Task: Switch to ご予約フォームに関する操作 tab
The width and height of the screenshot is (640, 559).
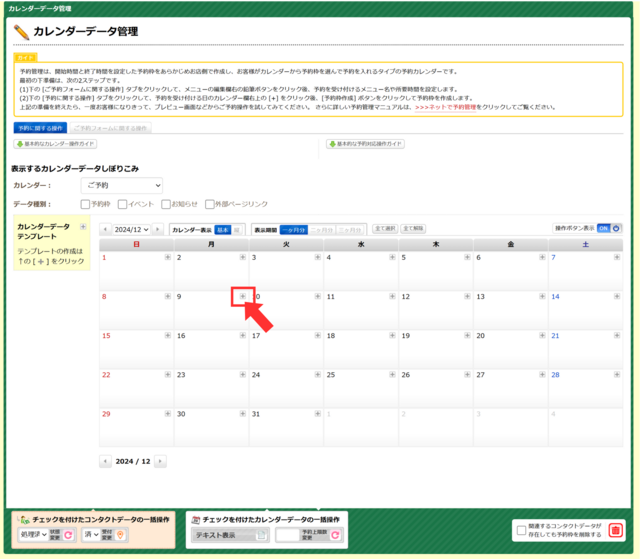Action: [x=111, y=128]
